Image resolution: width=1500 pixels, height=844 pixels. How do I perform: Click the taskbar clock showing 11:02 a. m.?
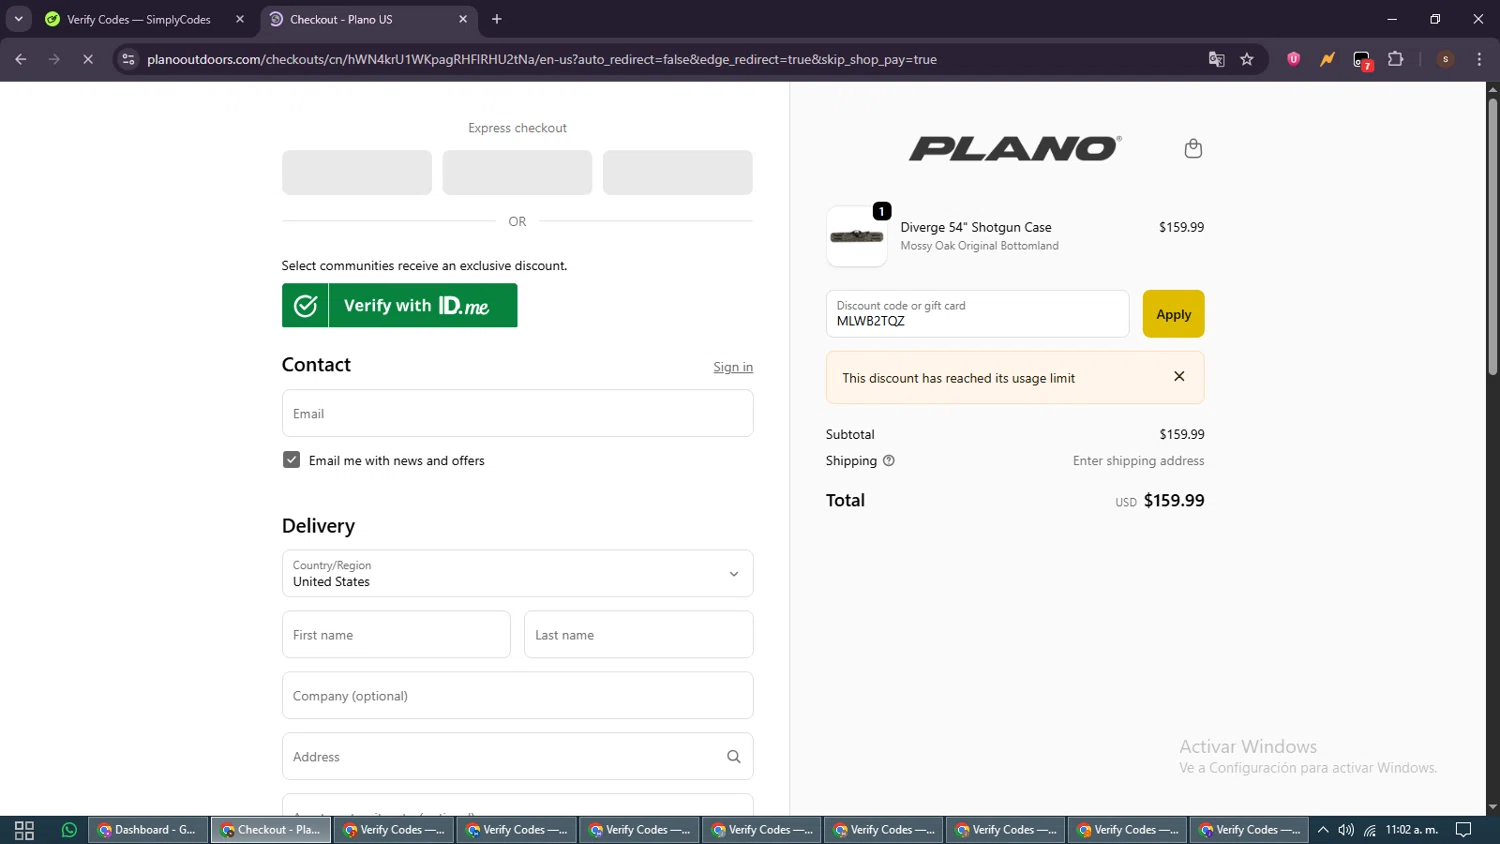pos(1412,830)
